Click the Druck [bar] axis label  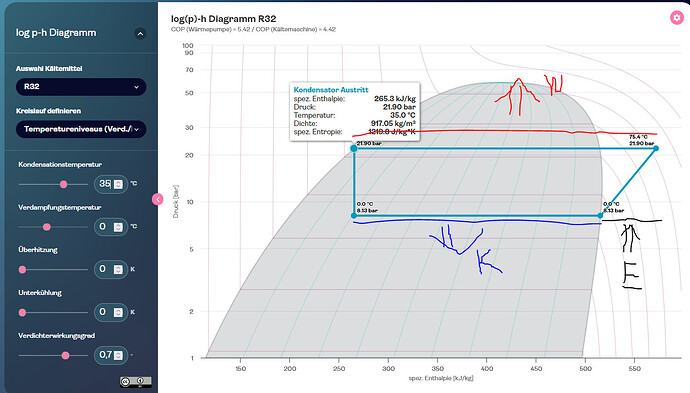point(176,201)
